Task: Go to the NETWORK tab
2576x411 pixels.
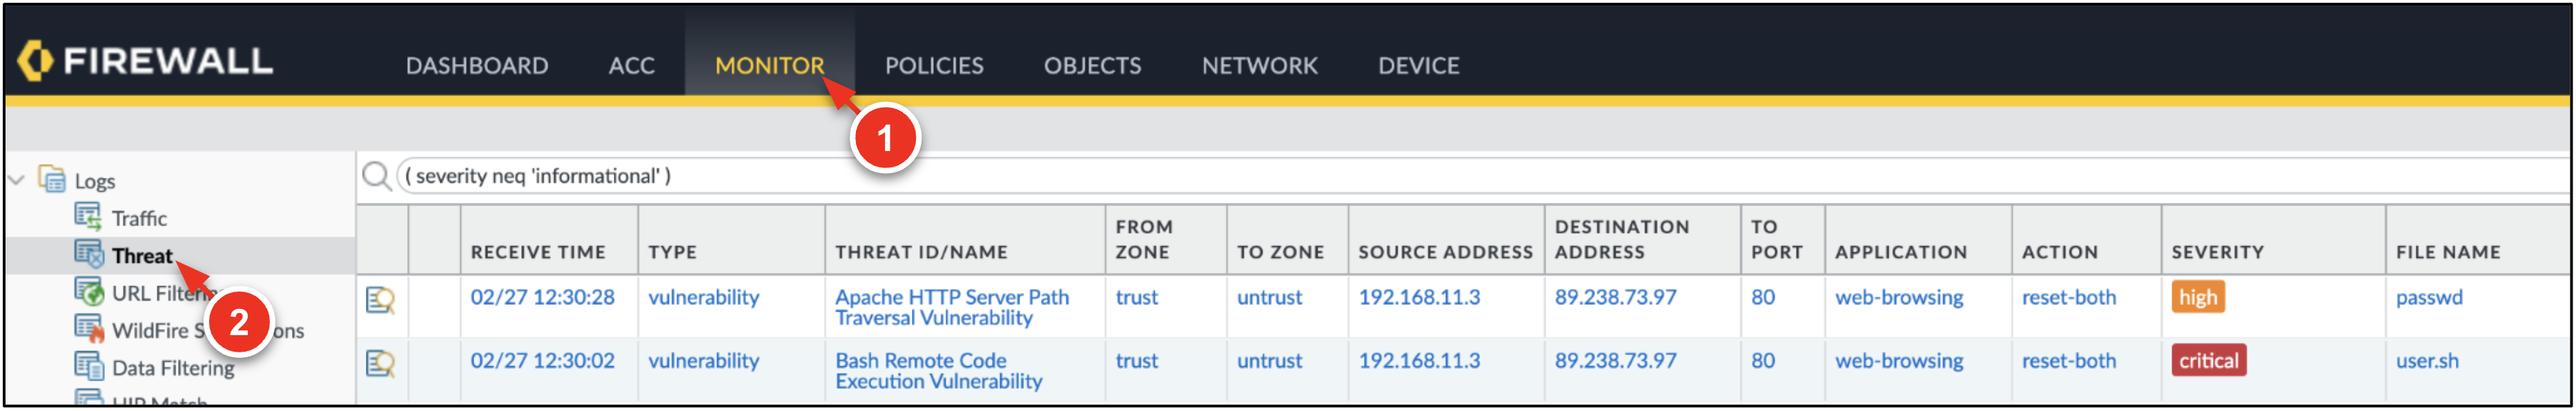Action: (1259, 66)
